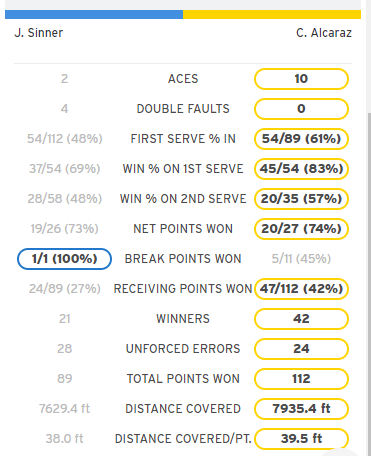This screenshot has height=456, width=371.
Task: Click the blue Sinner portion of the bar
Action: [x=94, y=14]
